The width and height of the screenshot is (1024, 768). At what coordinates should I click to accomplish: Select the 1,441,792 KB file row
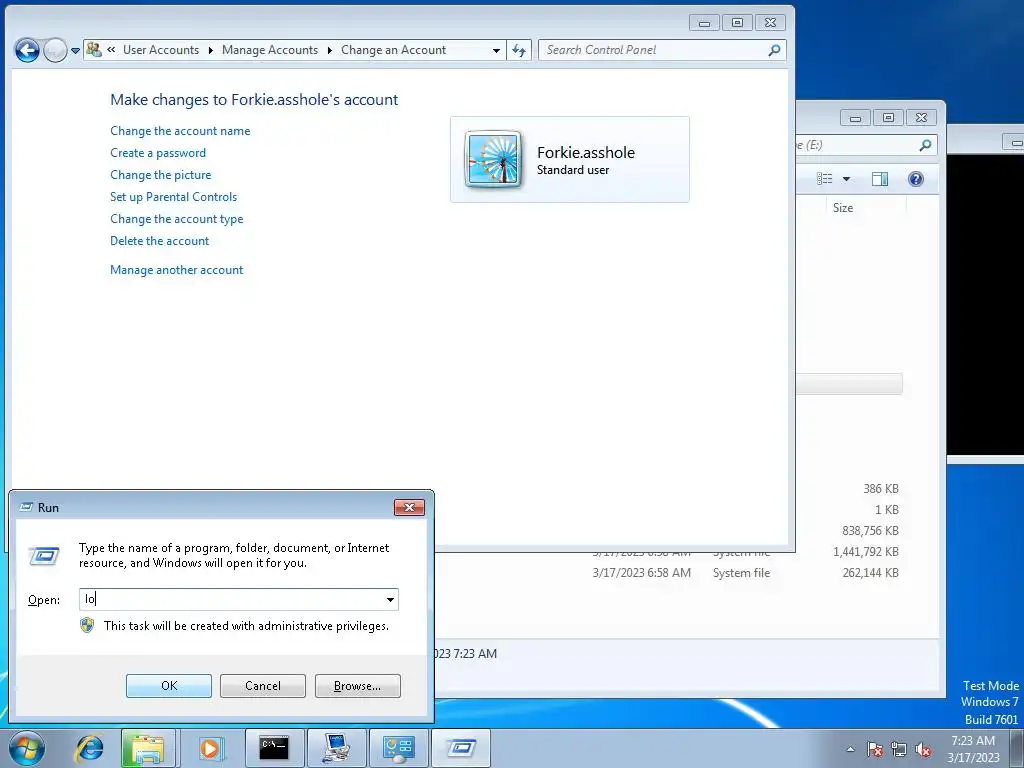pyautogui.click(x=865, y=552)
